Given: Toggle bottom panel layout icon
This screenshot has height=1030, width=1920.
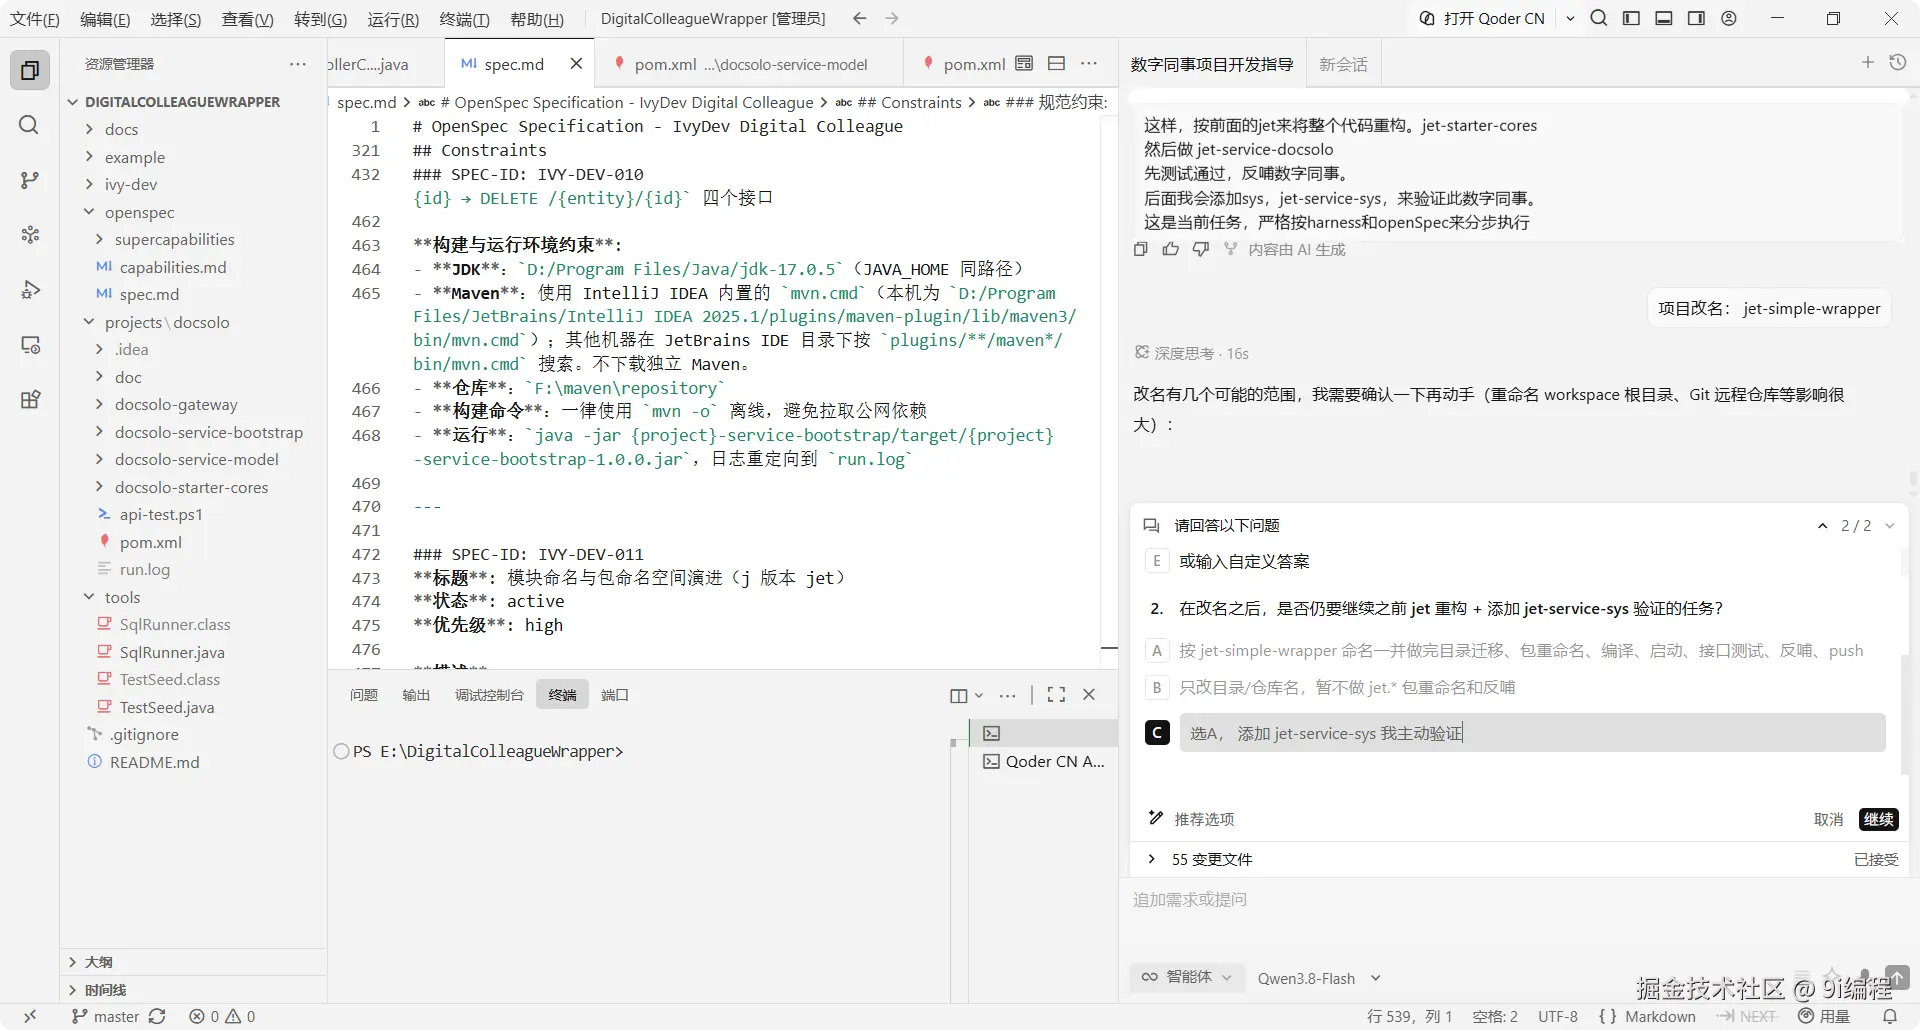Looking at the screenshot, I should [1664, 18].
